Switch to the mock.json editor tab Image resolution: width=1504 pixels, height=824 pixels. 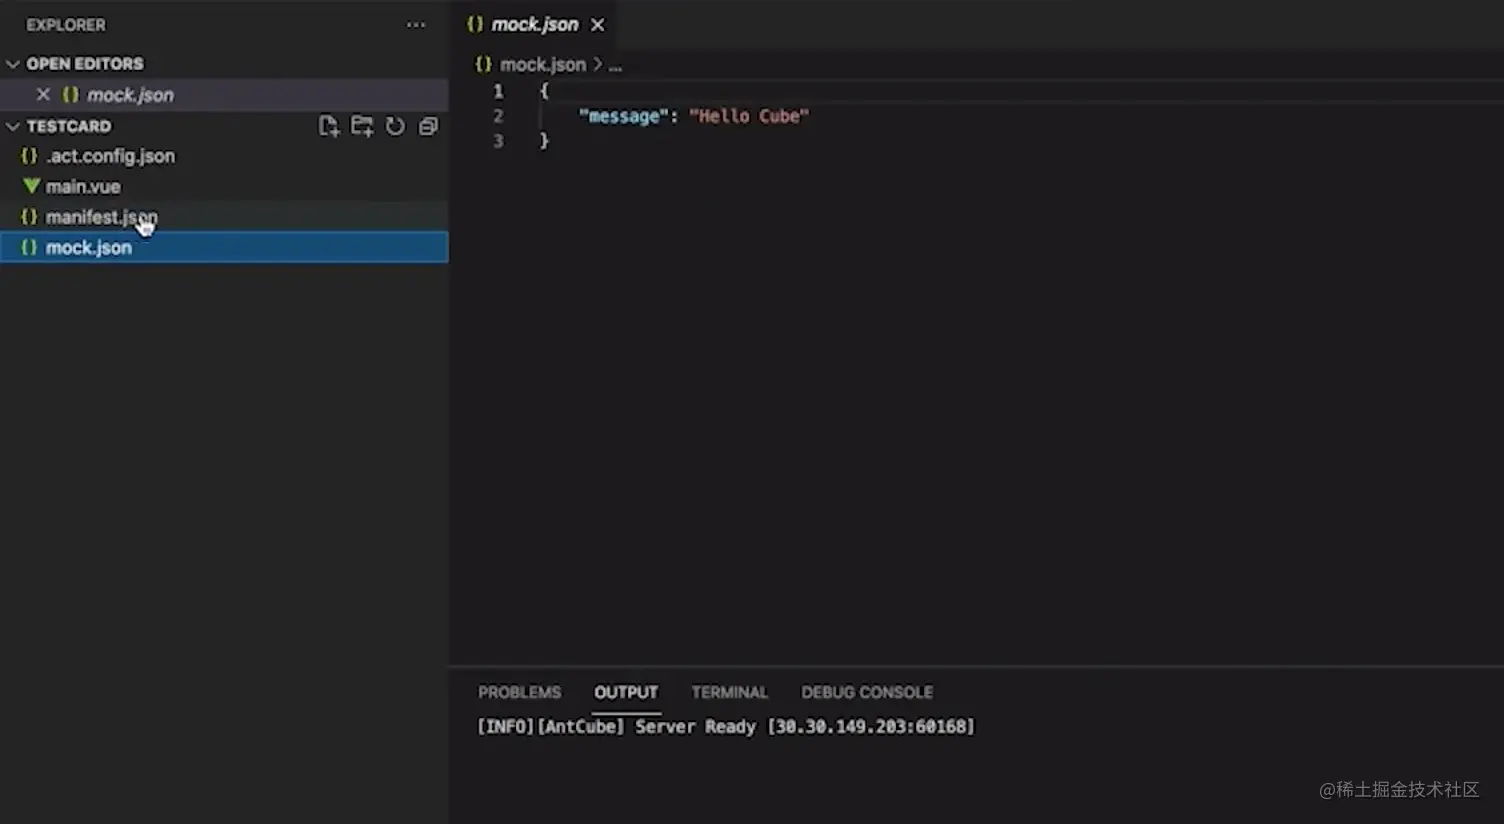coord(535,25)
